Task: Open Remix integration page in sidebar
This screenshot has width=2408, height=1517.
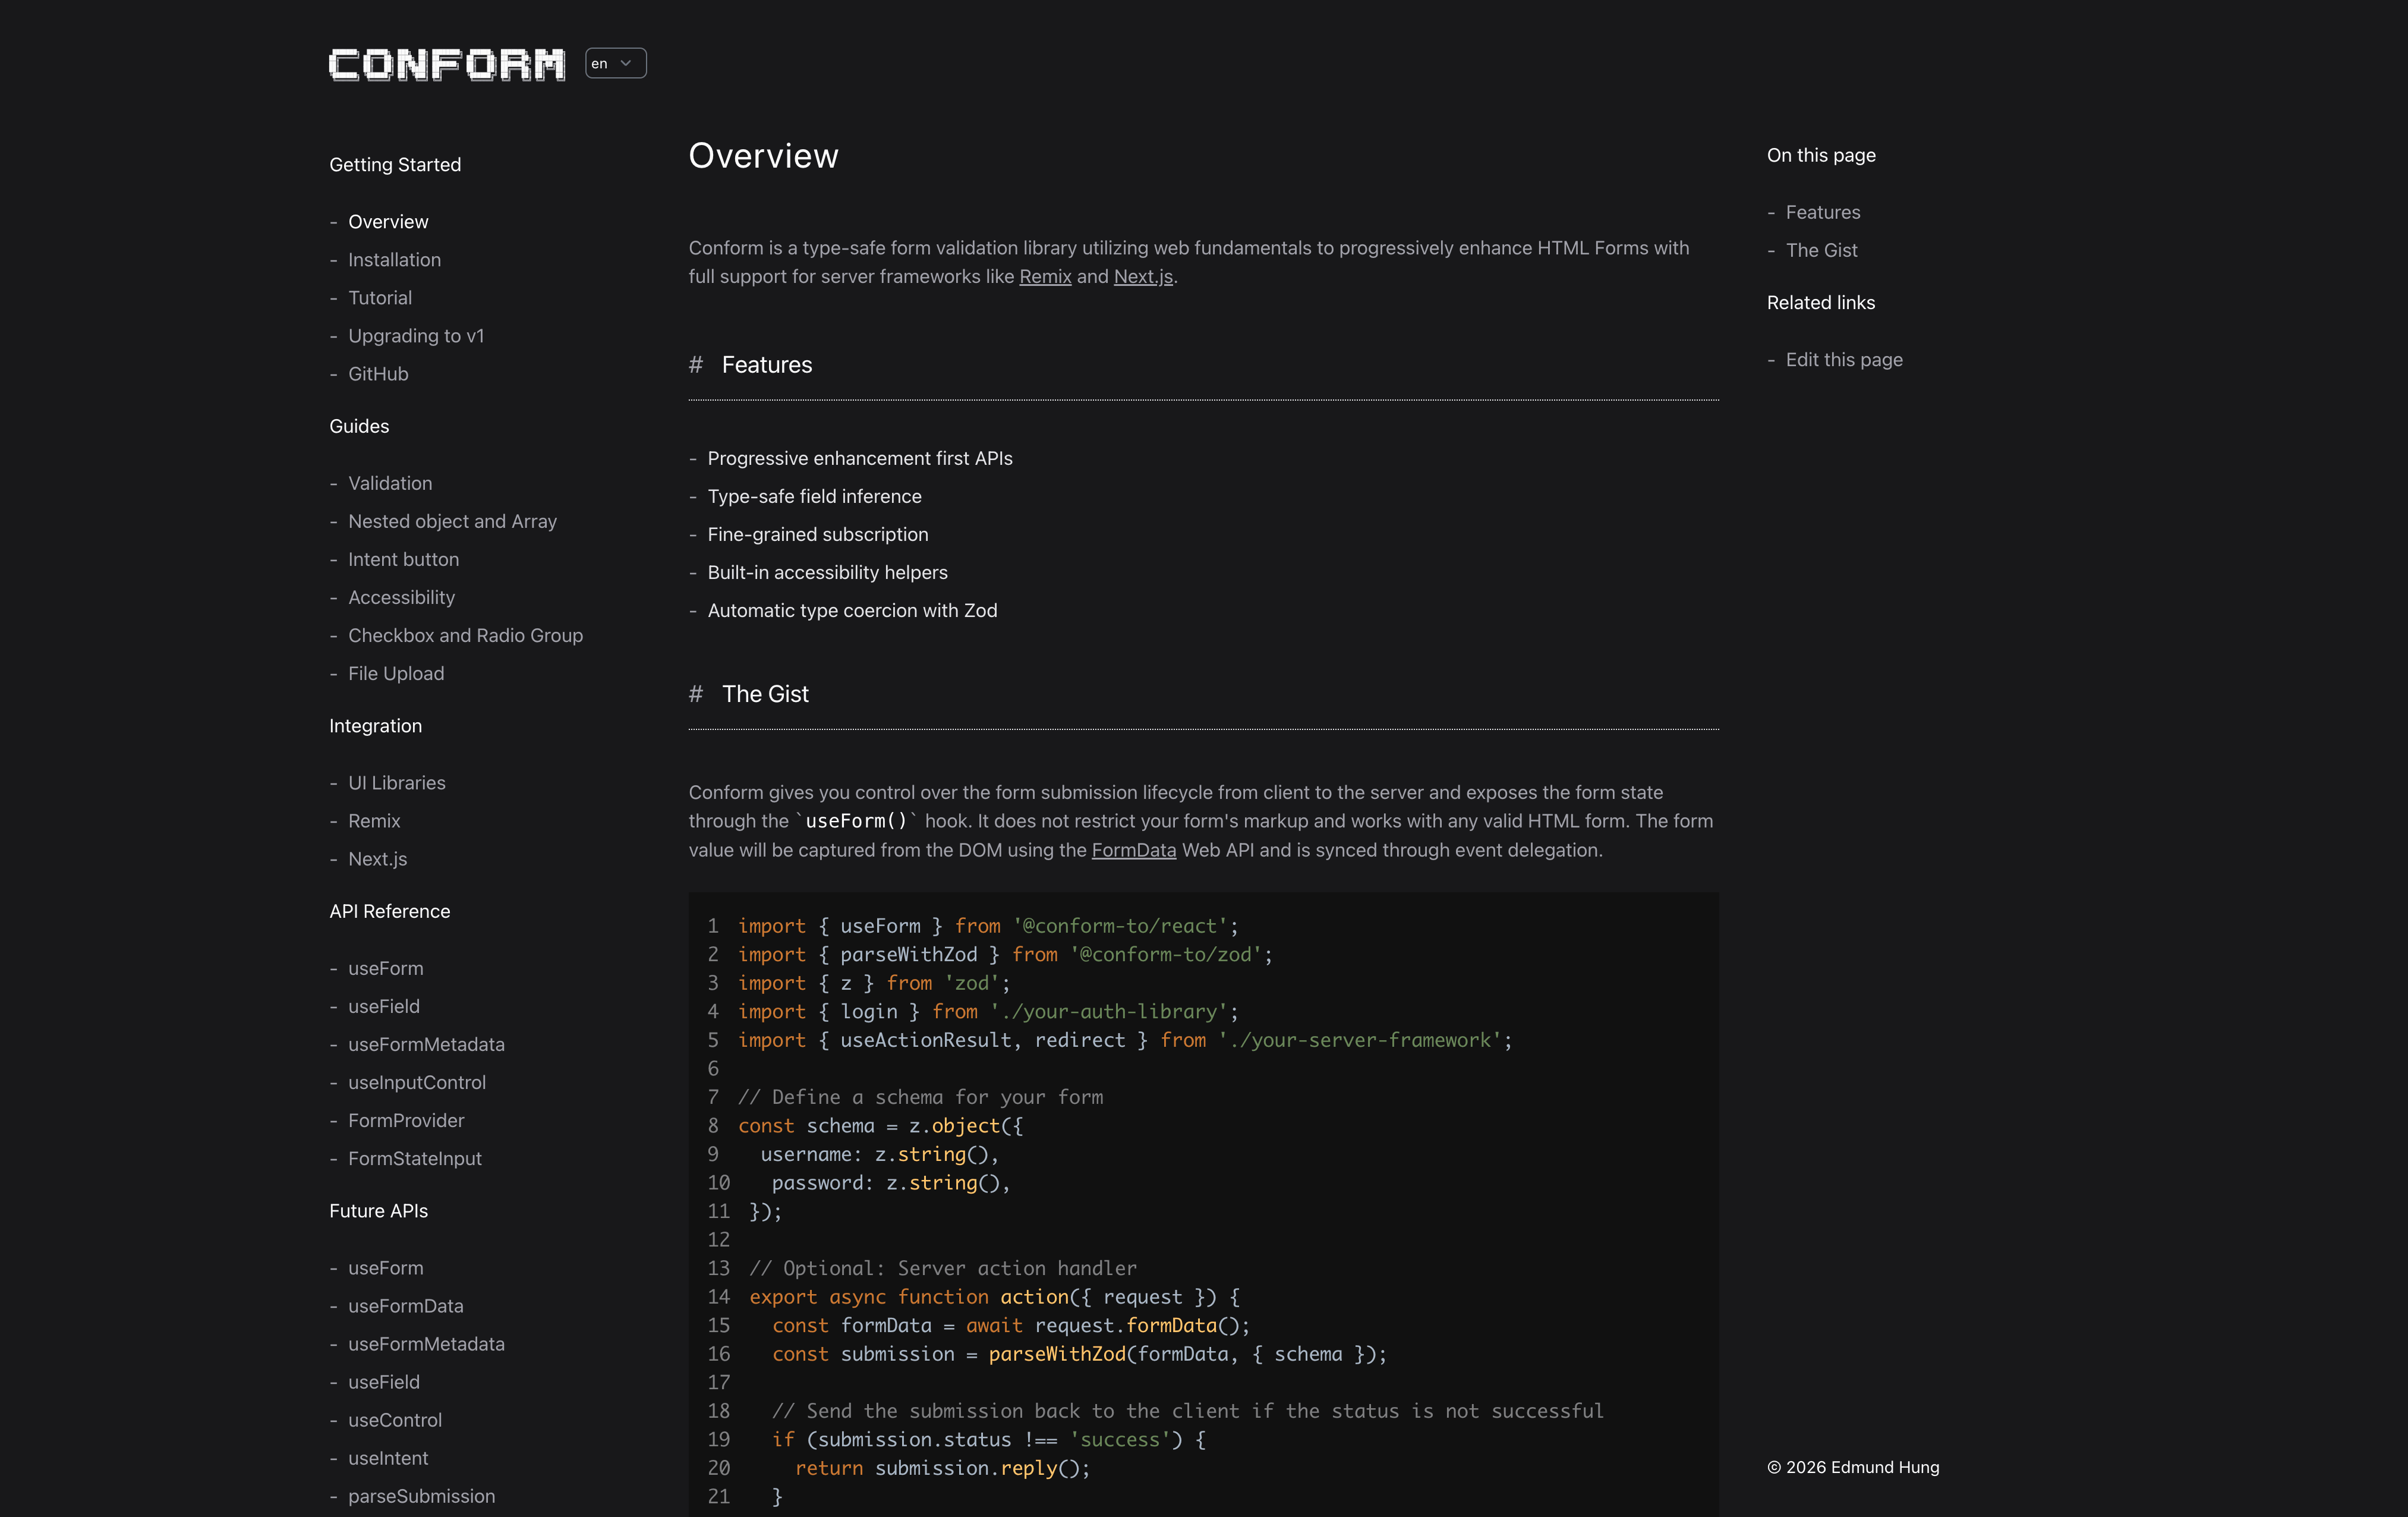Action: click(374, 820)
